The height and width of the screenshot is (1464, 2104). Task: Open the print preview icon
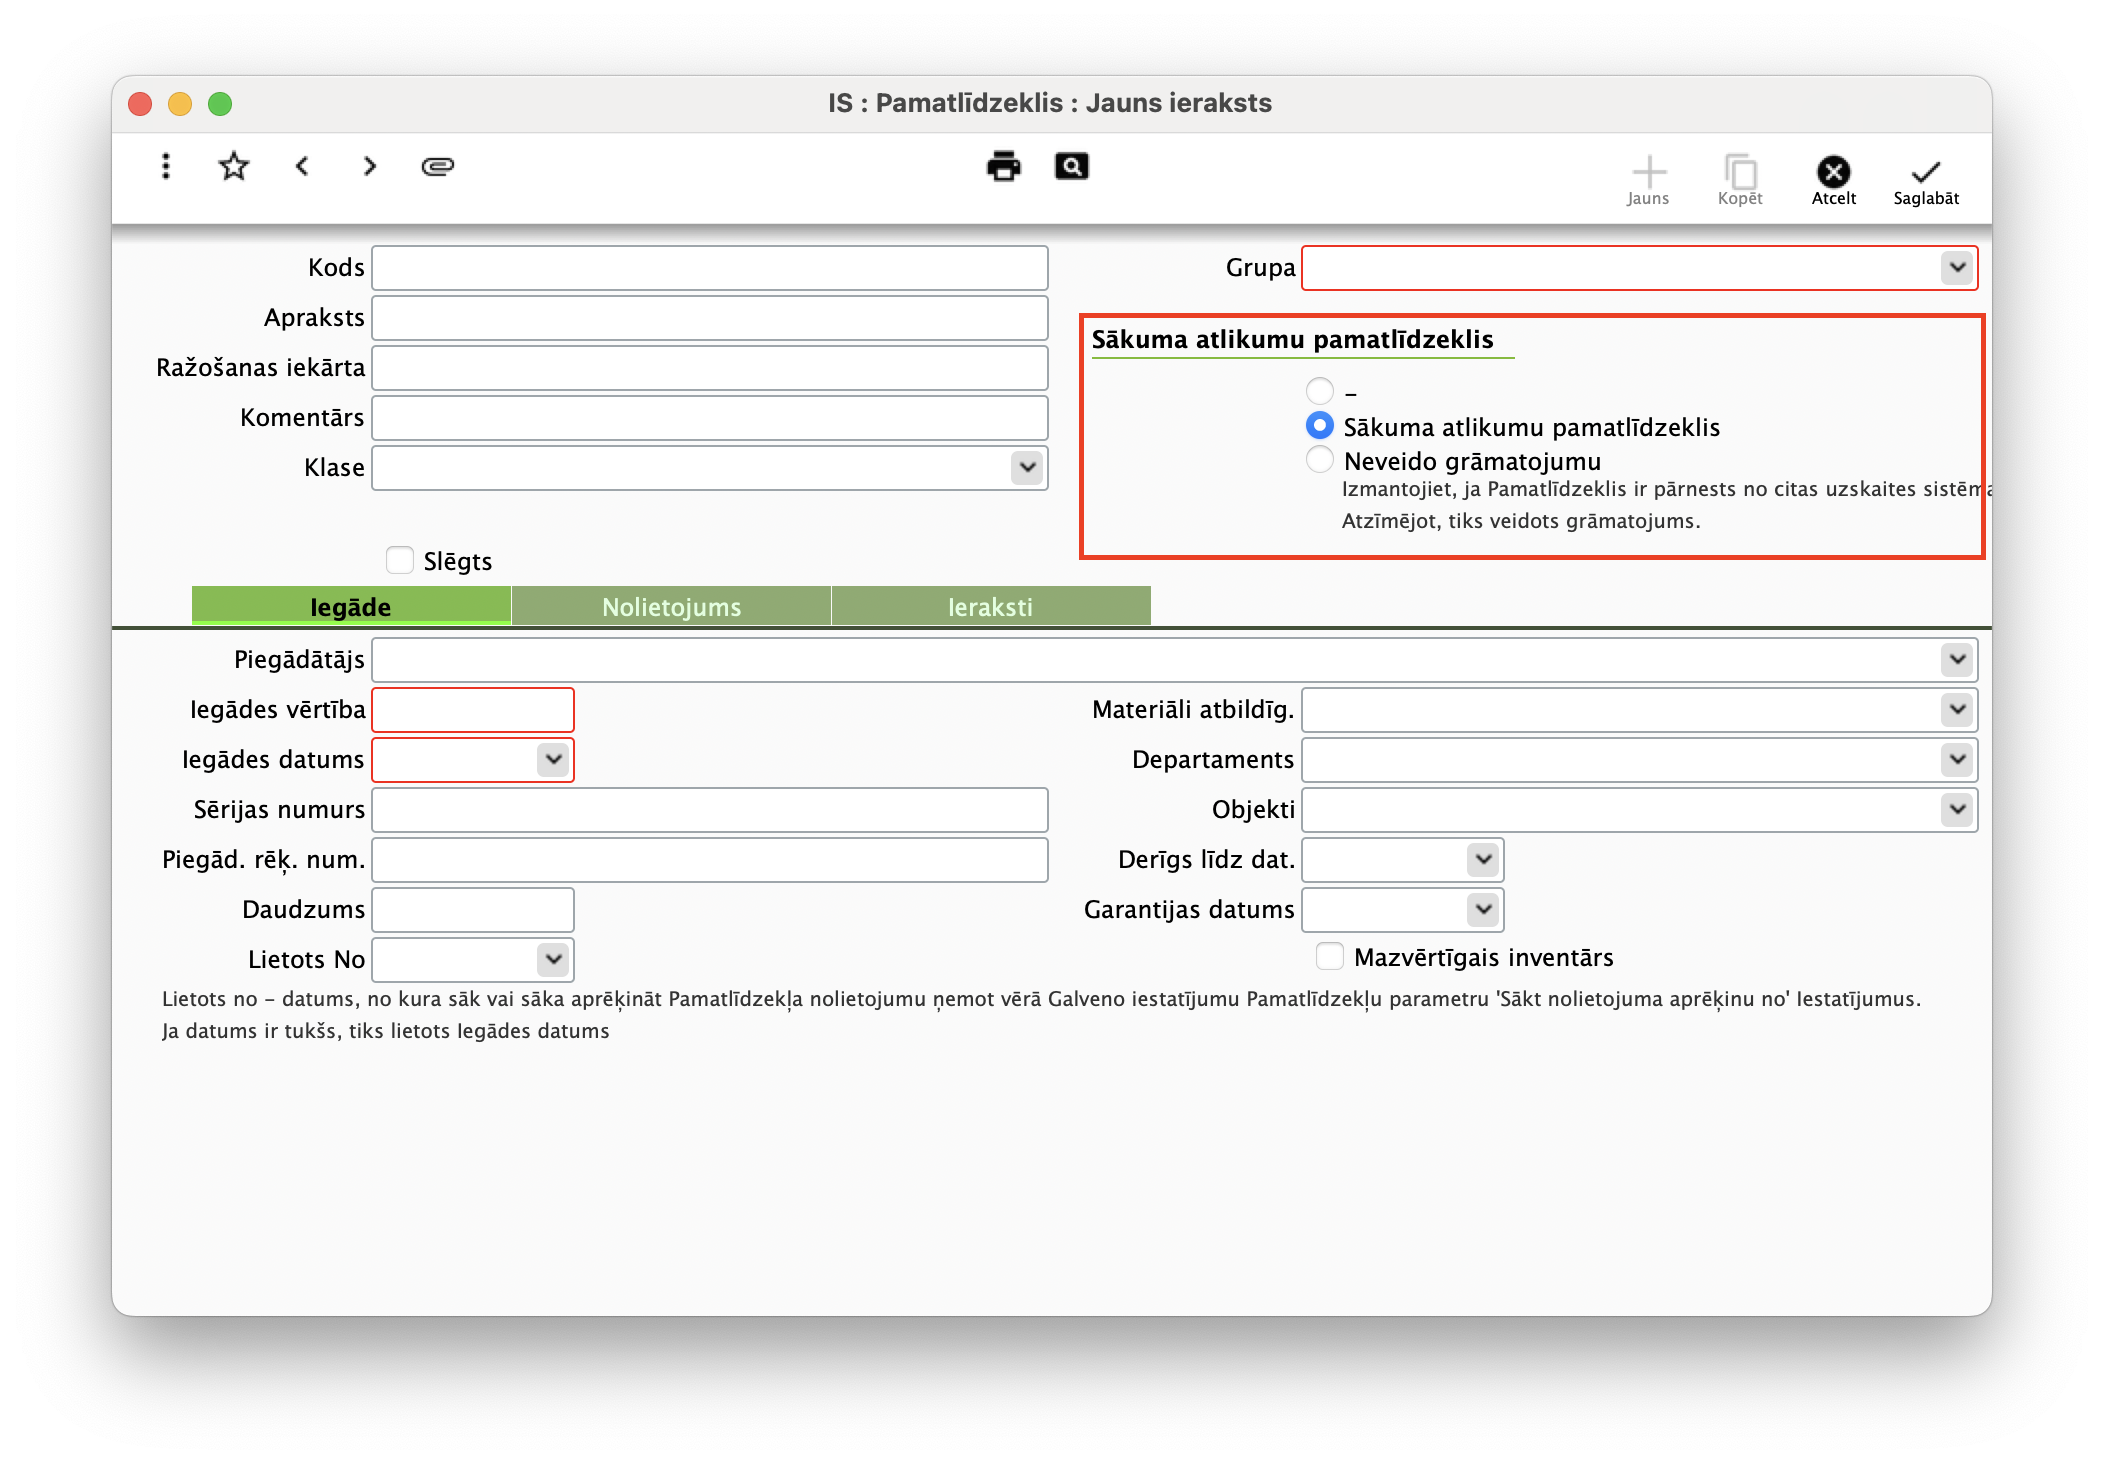[1071, 166]
